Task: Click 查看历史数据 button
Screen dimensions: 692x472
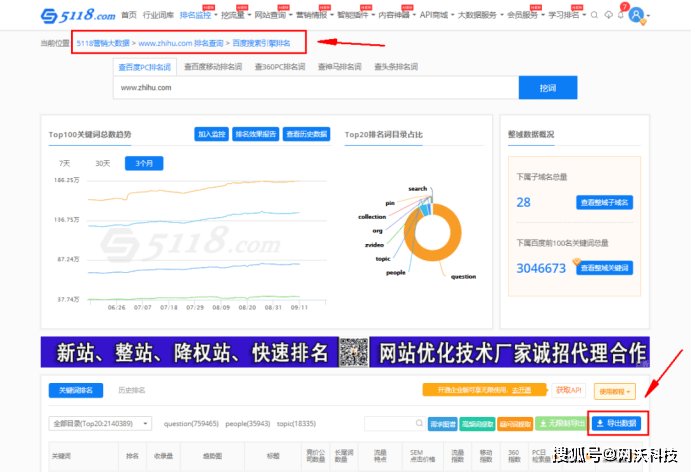Action: (306, 134)
